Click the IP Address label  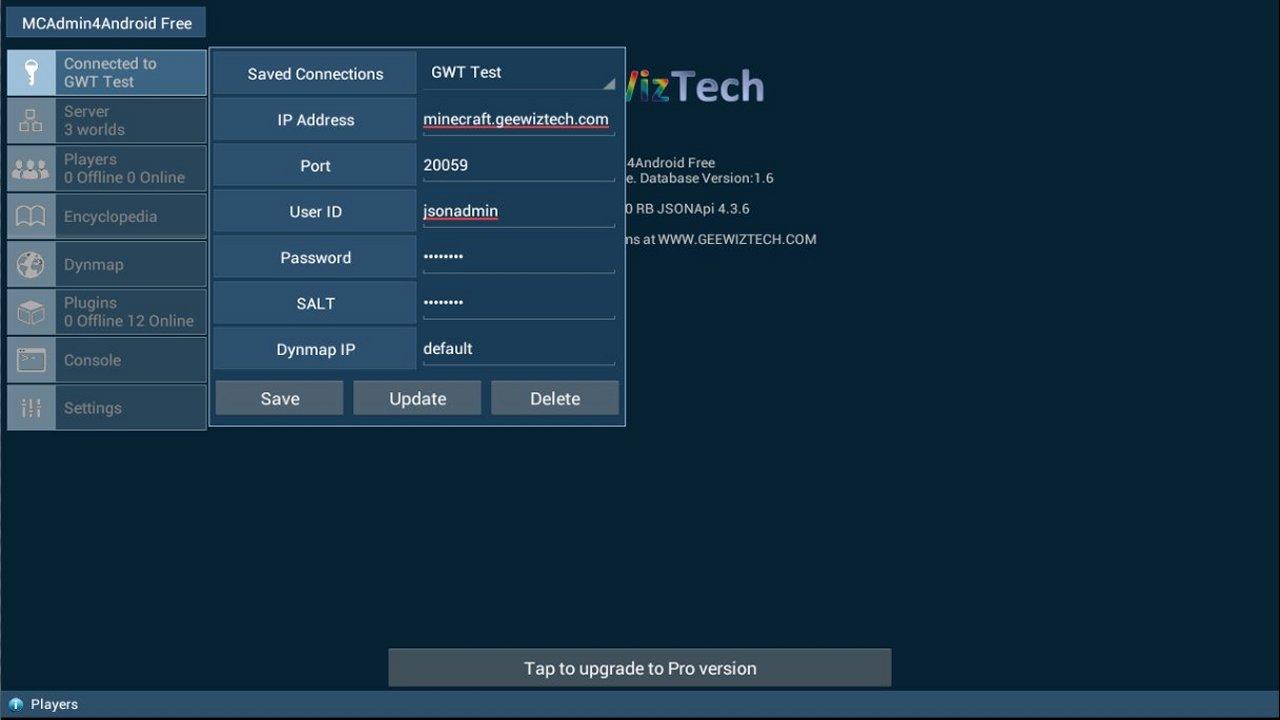click(x=315, y=120)
